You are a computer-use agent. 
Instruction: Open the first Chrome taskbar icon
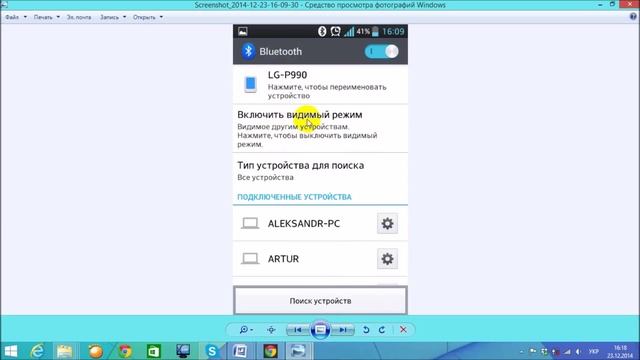click(x=125, y=351)
